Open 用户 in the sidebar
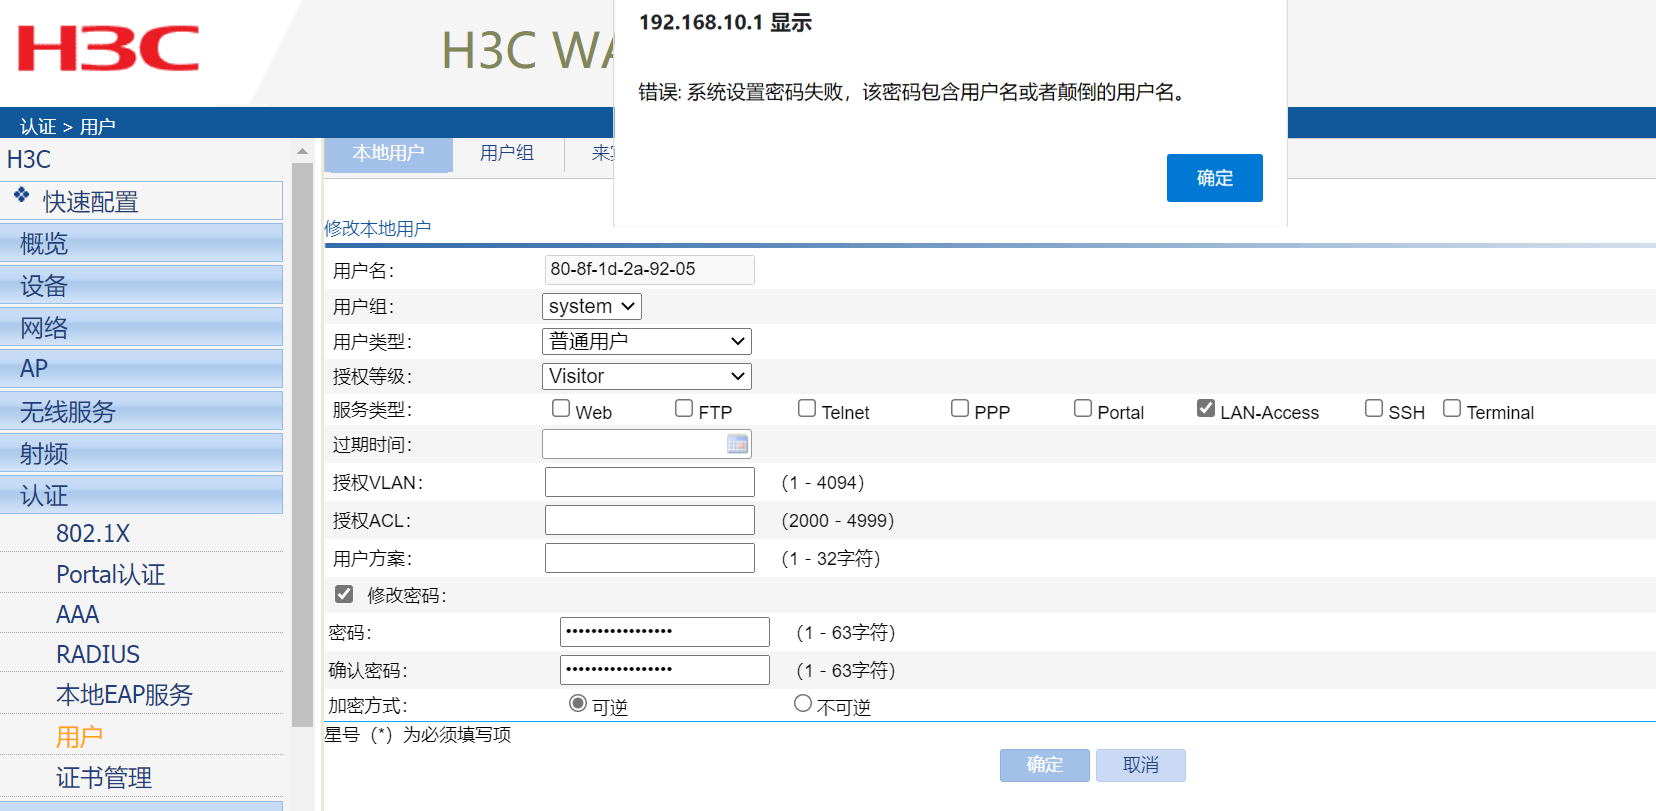 [79, 737]
